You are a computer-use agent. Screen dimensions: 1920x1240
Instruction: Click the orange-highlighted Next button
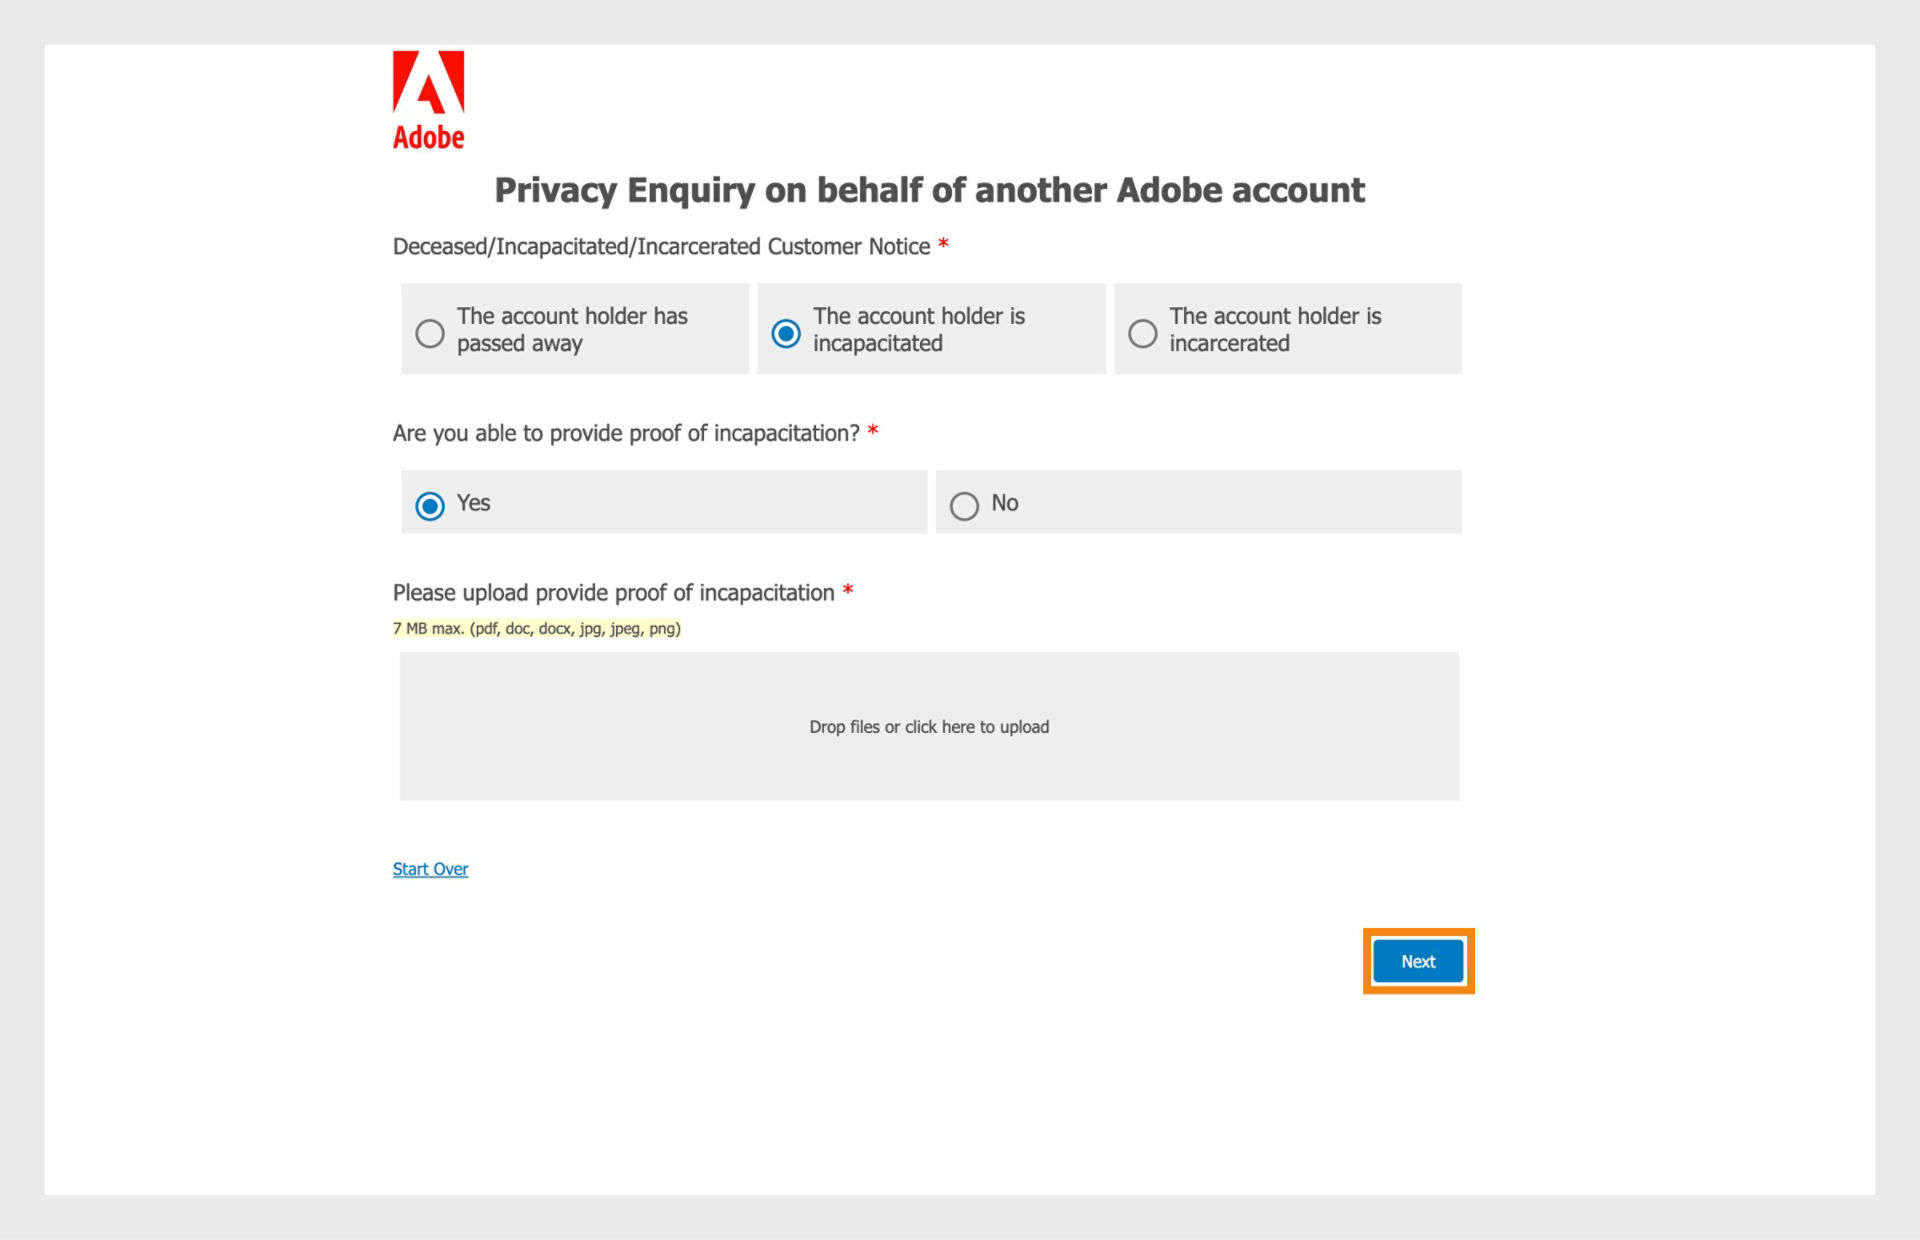[x=1417, y=961]
